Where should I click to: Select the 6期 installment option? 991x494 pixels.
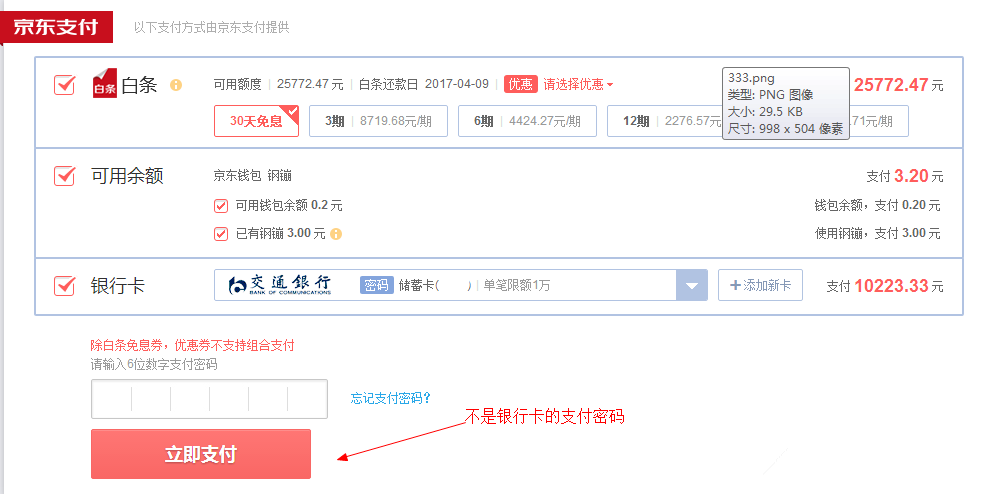click(x=527, y=121)
